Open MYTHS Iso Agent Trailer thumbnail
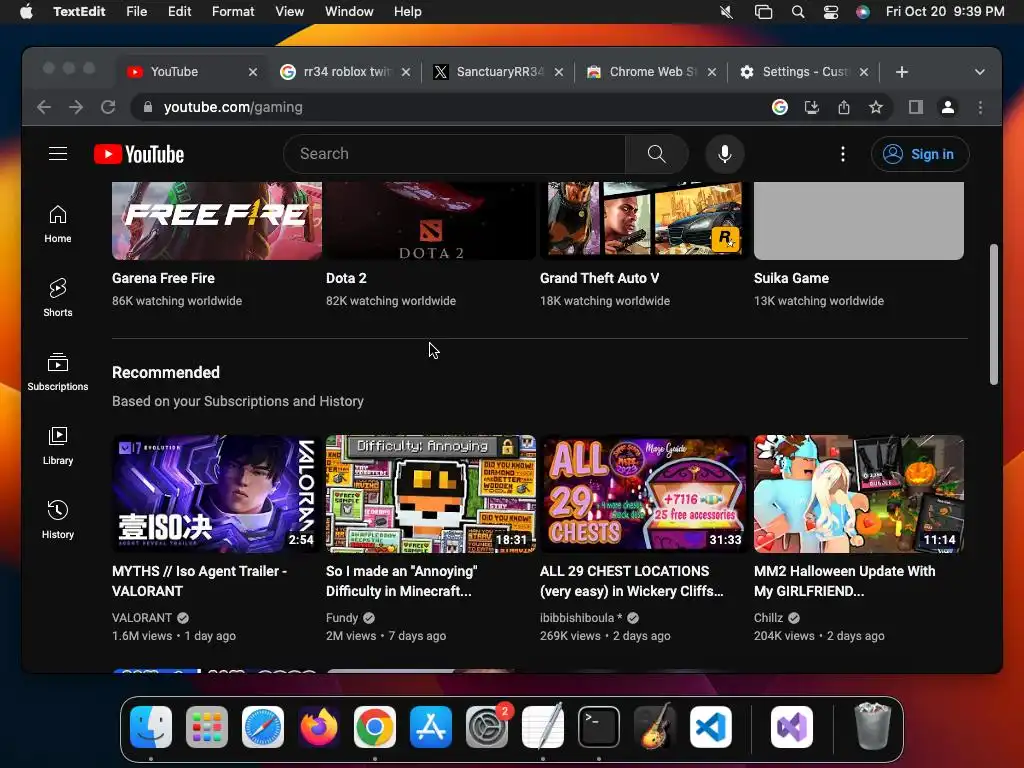The image size is (1024, 768). (x=216, y=494)
